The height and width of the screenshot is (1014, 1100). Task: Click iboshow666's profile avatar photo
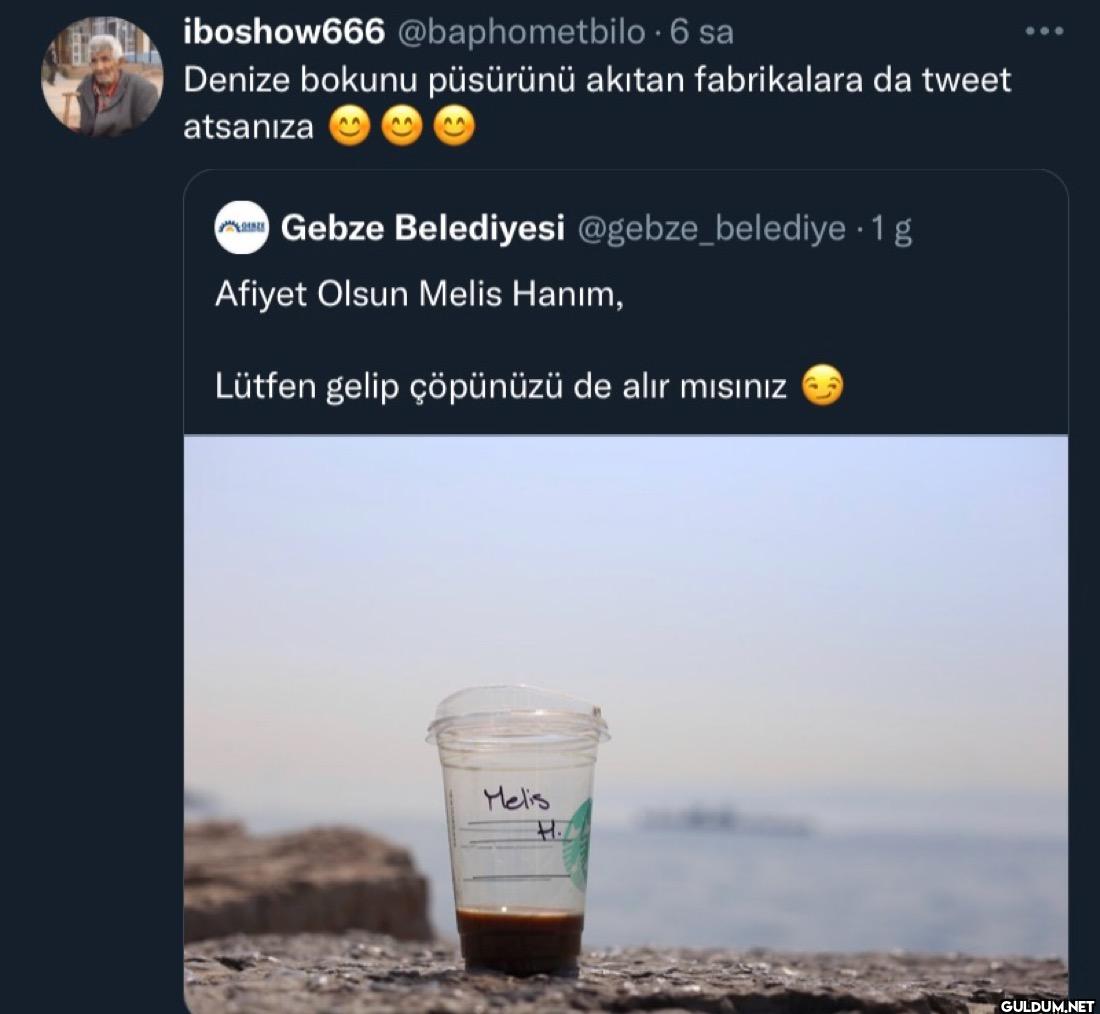(x=102, y=77)
